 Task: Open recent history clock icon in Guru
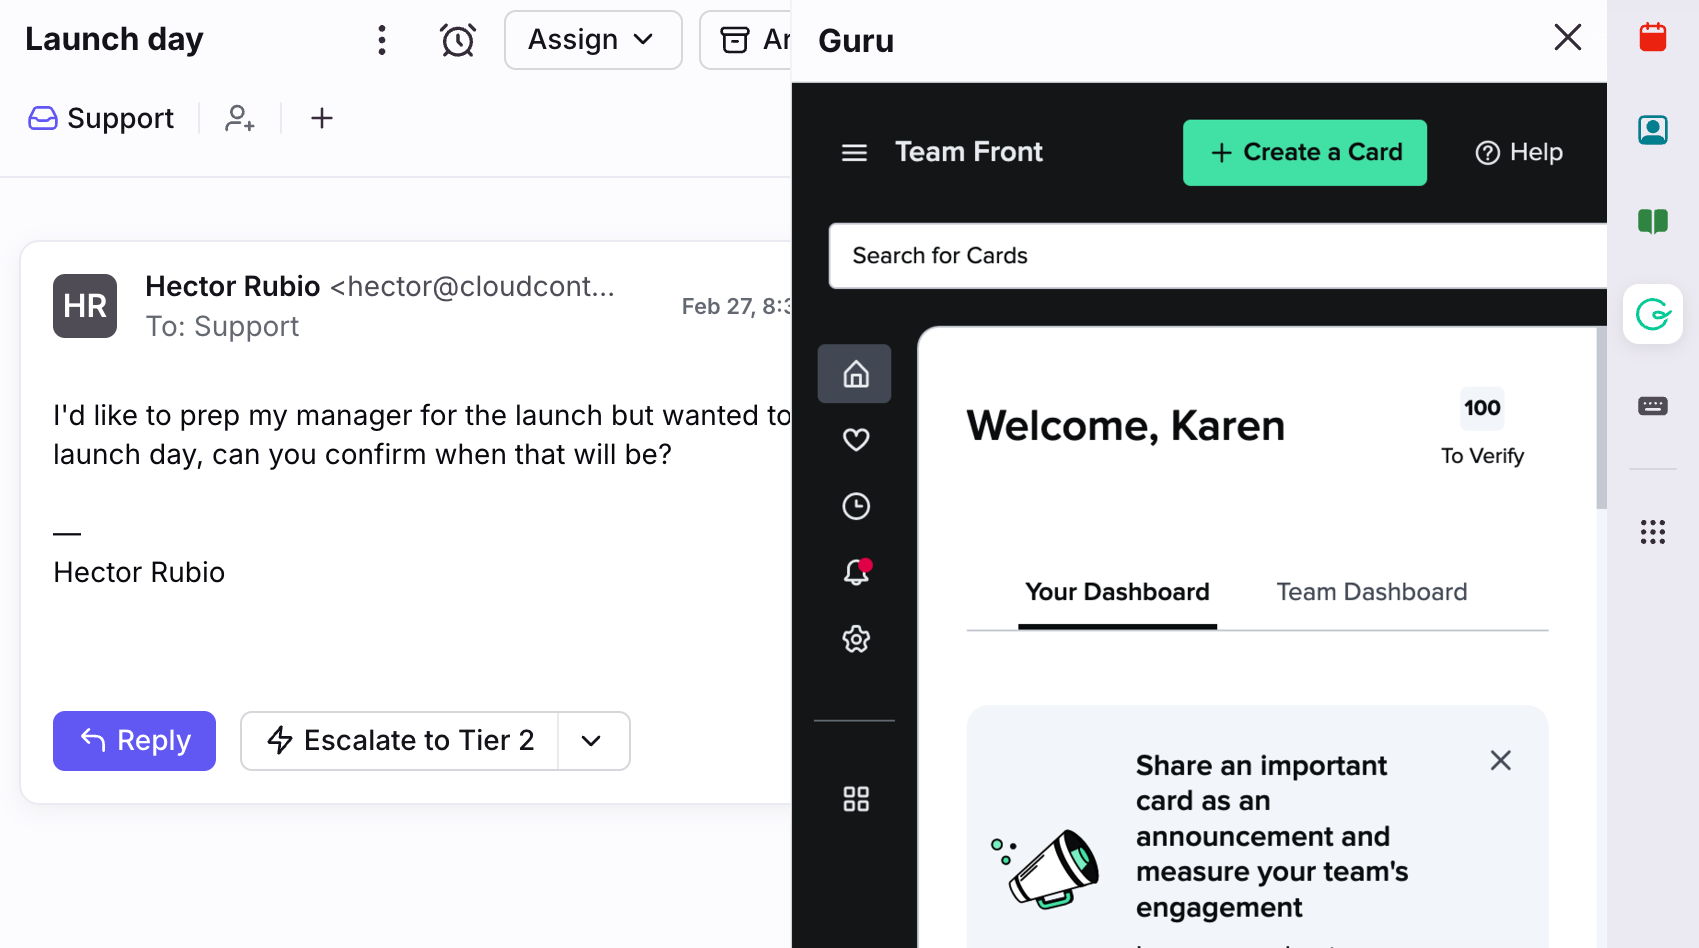855,506
